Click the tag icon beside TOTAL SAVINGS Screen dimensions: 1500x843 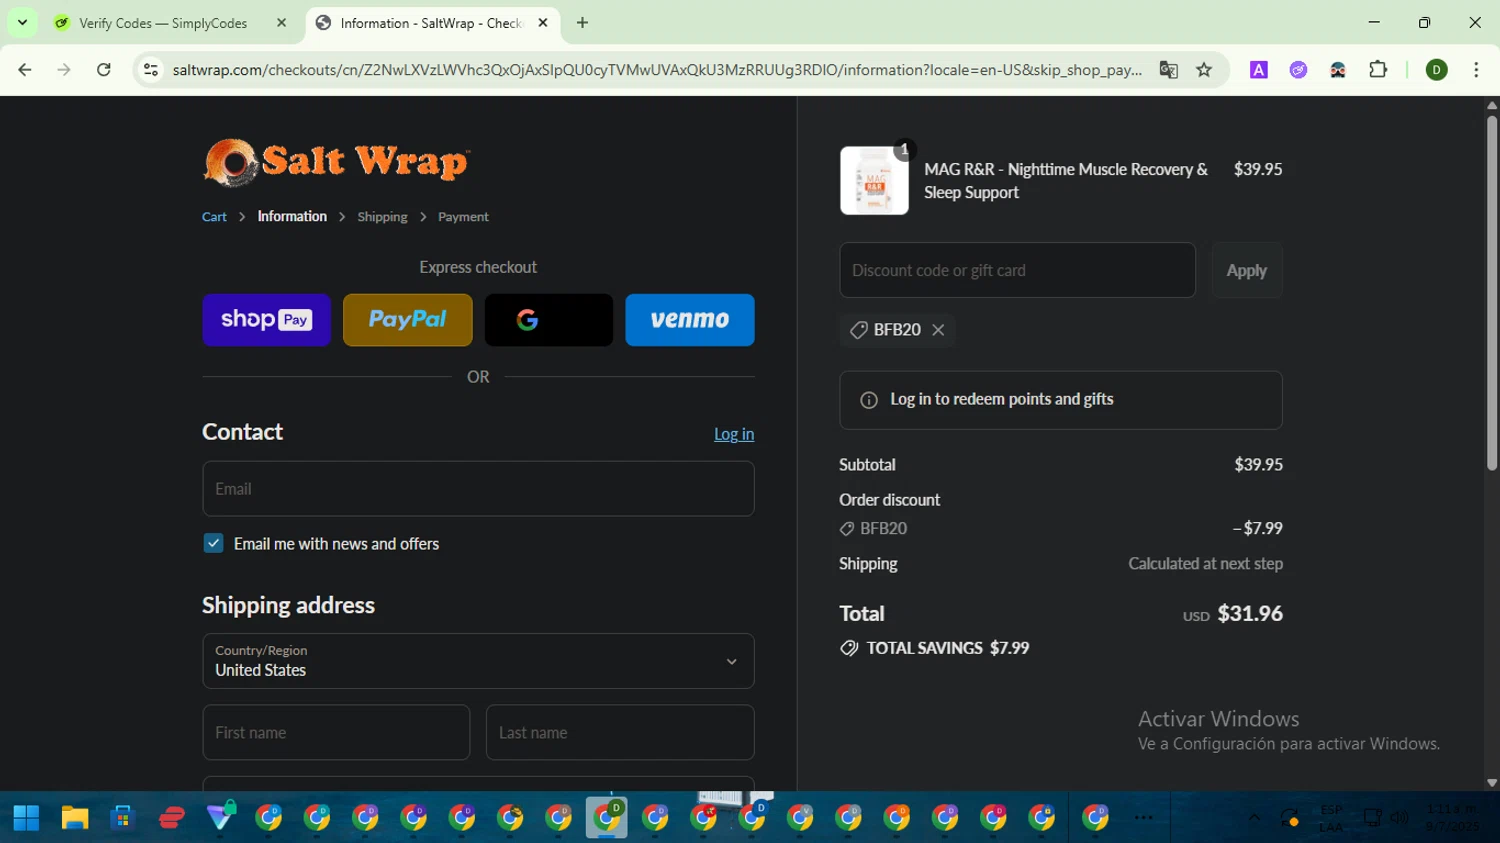[x=849, y=648]
